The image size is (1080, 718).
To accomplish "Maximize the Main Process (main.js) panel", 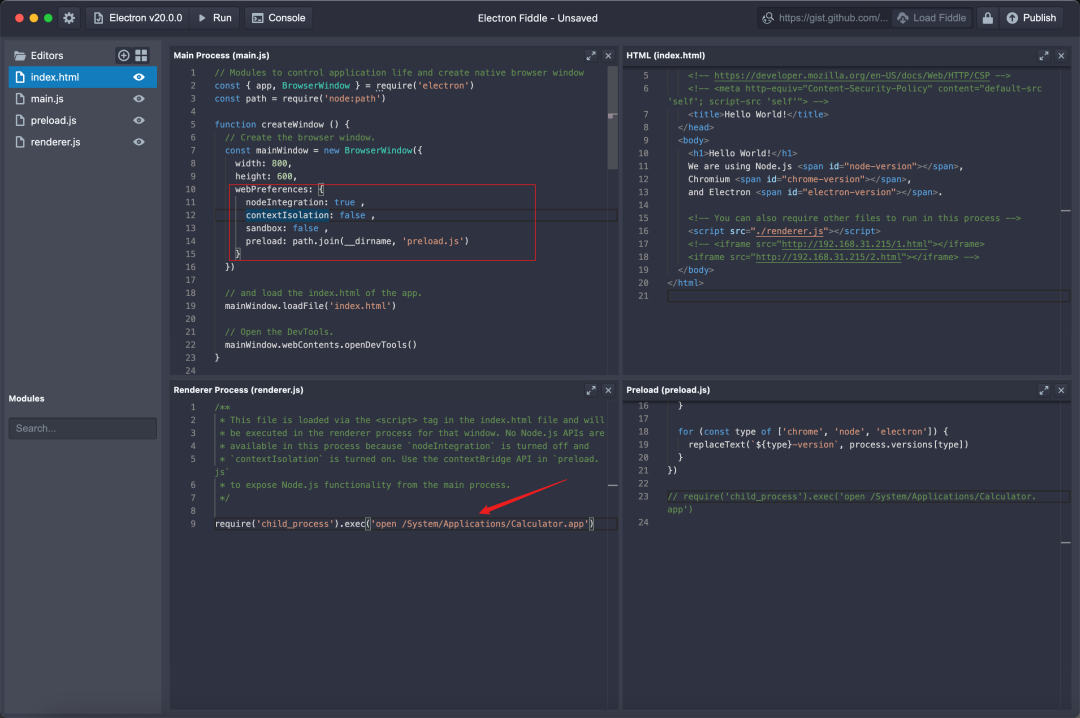I will [x=591, y=55].
